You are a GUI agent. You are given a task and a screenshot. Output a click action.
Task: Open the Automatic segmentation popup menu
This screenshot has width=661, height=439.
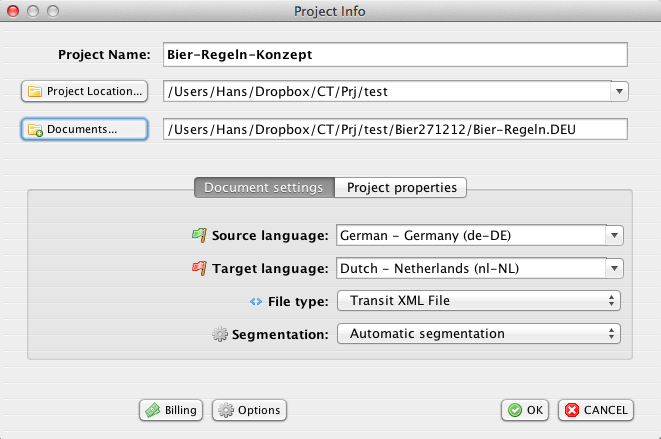[479, 334]
